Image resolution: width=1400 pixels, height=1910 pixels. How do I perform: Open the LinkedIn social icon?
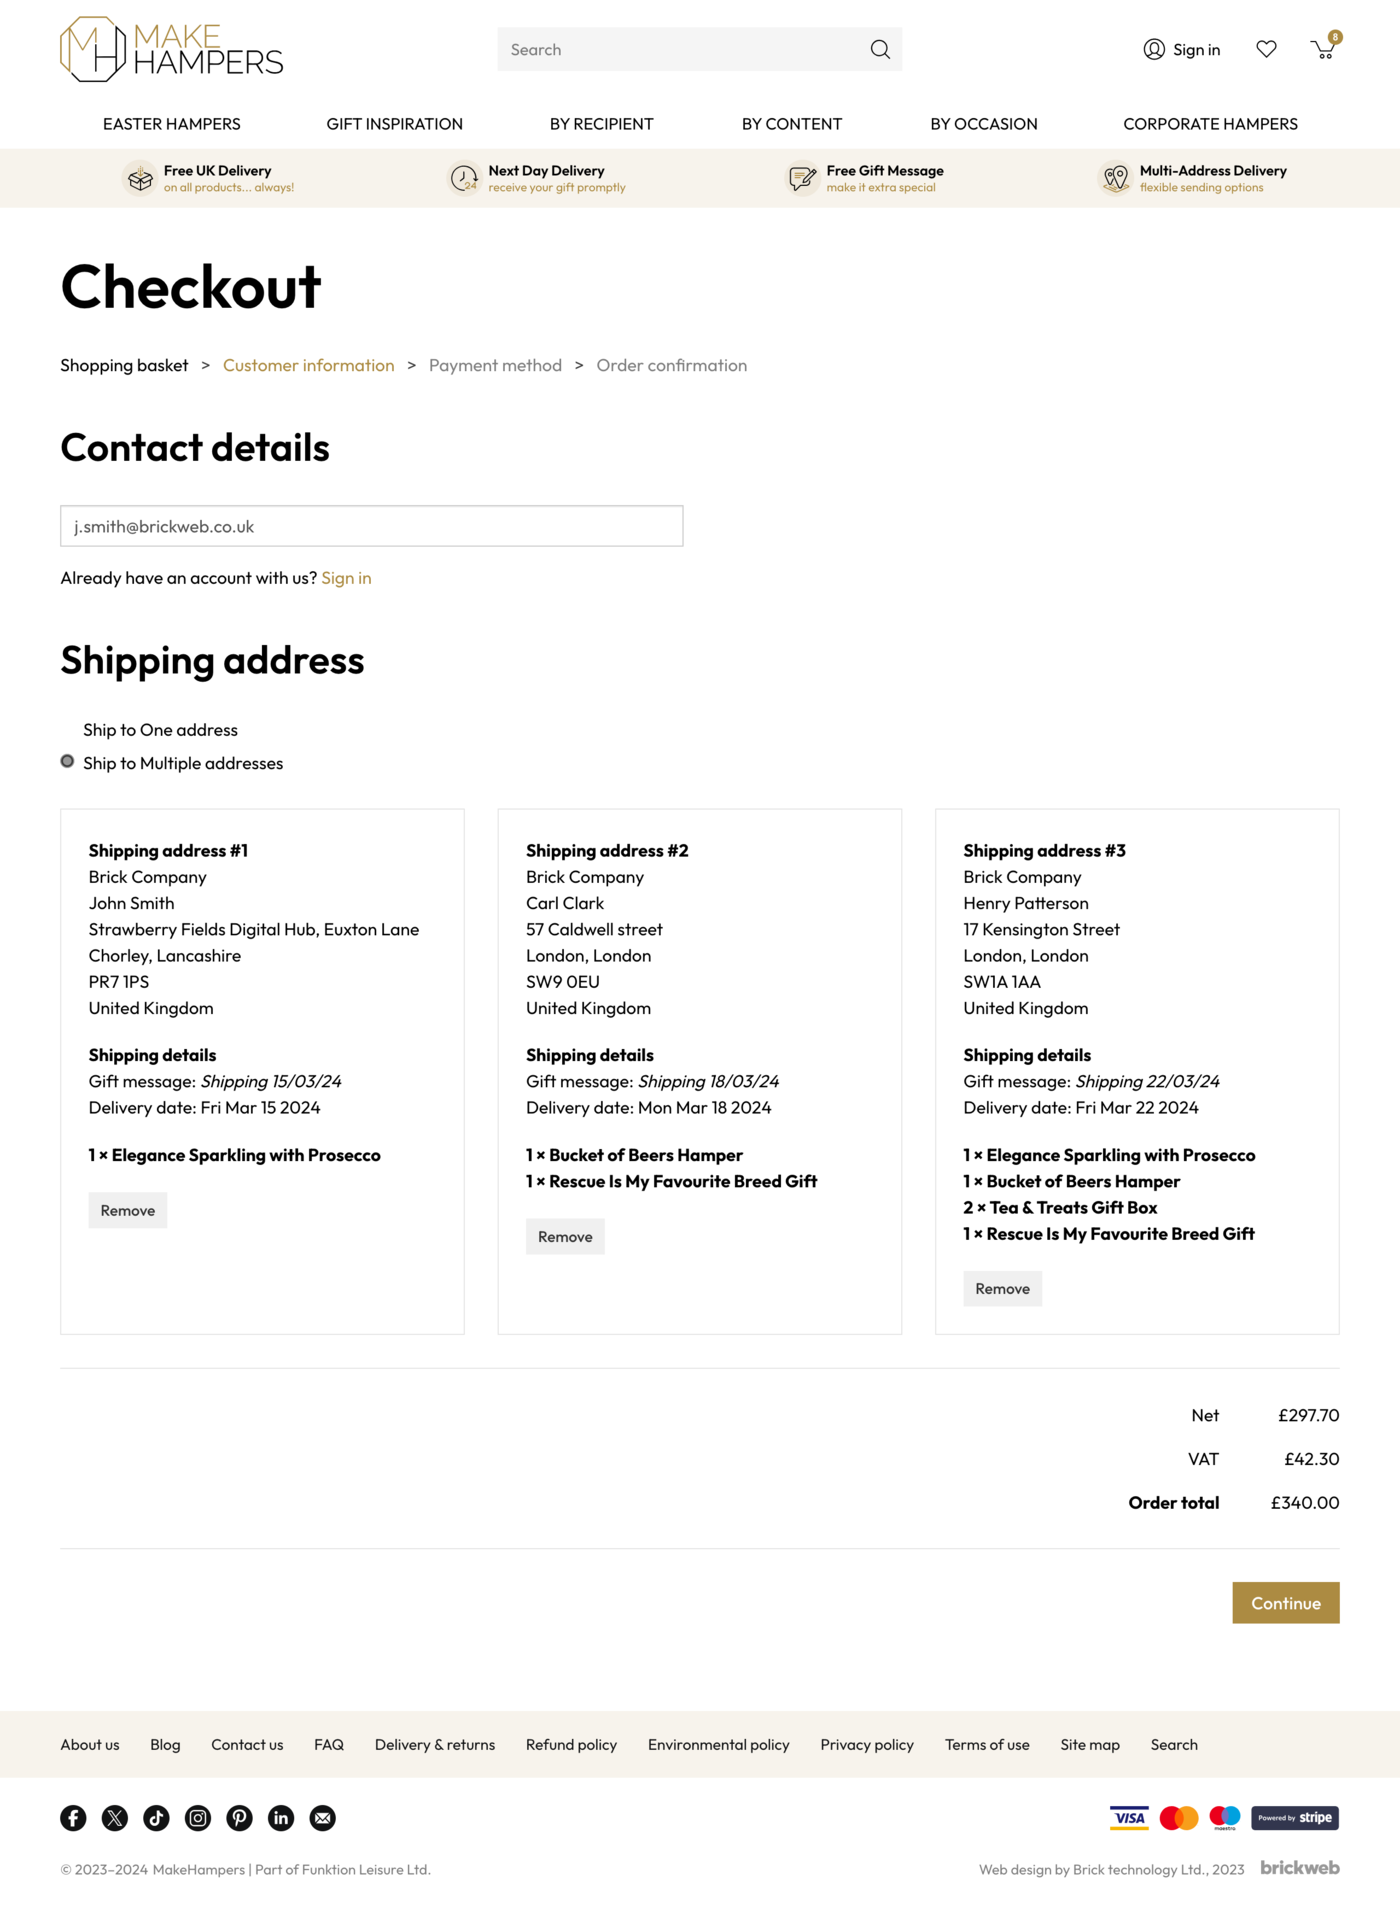[281, 1818]
